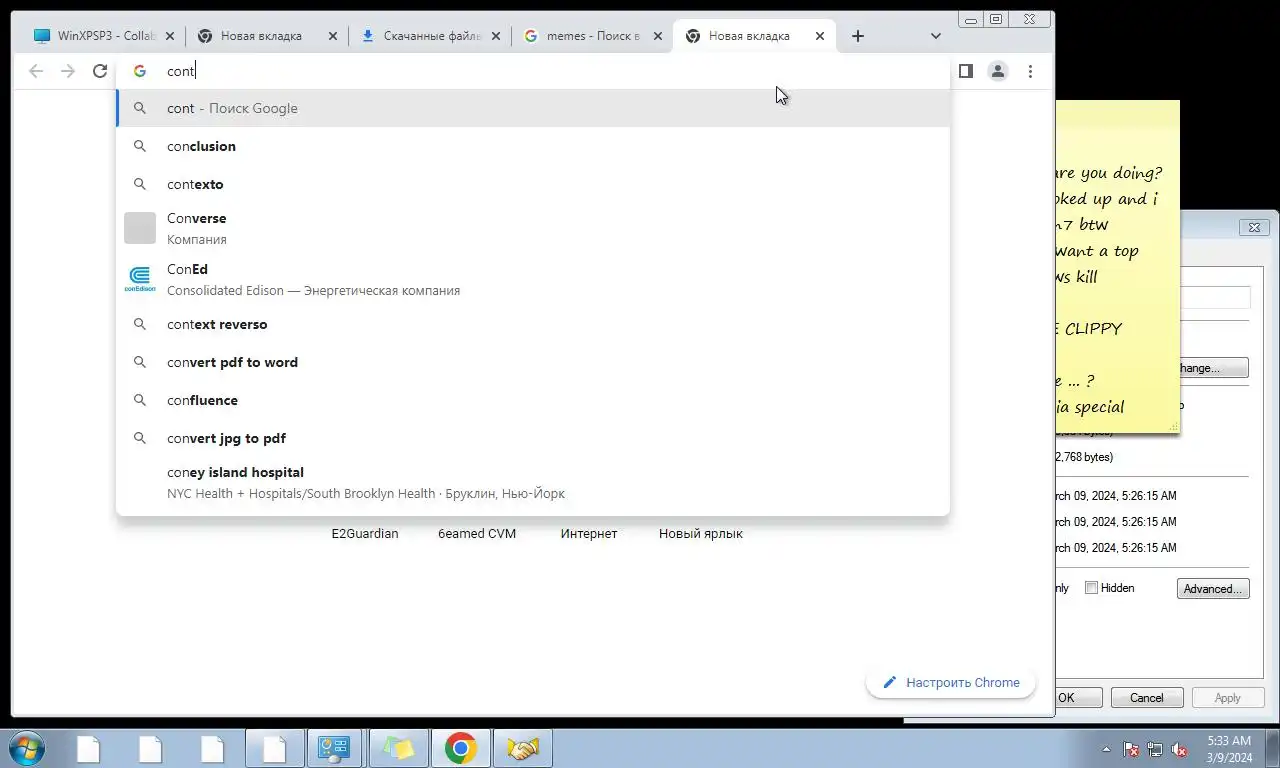Choose the 'convert jpg to pdf' suggestion

pos(533,438)
